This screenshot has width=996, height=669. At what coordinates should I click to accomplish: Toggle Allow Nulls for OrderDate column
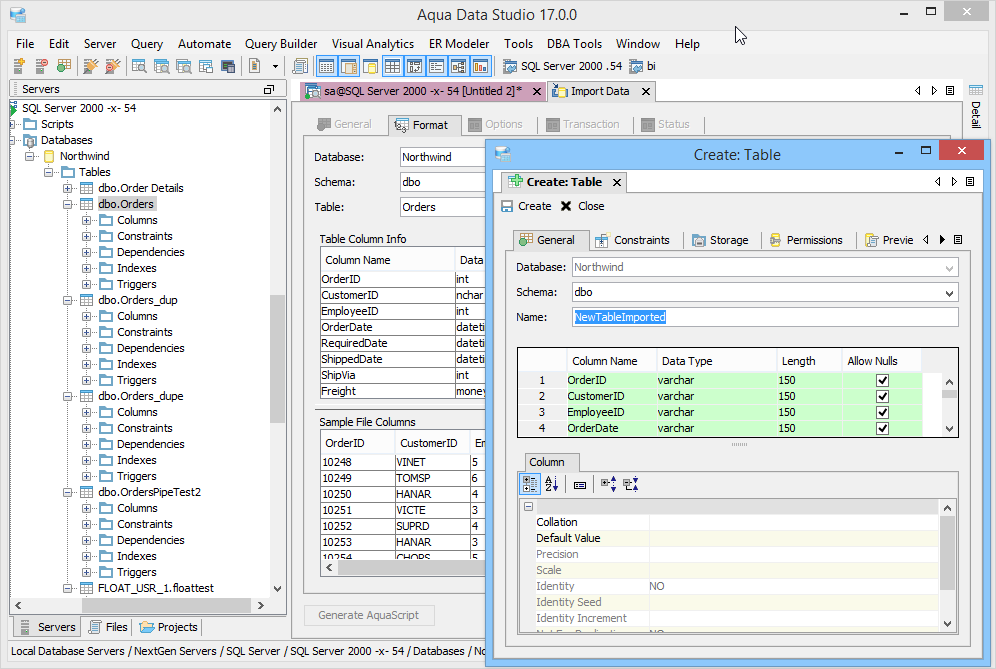click(x=882, y=428)
